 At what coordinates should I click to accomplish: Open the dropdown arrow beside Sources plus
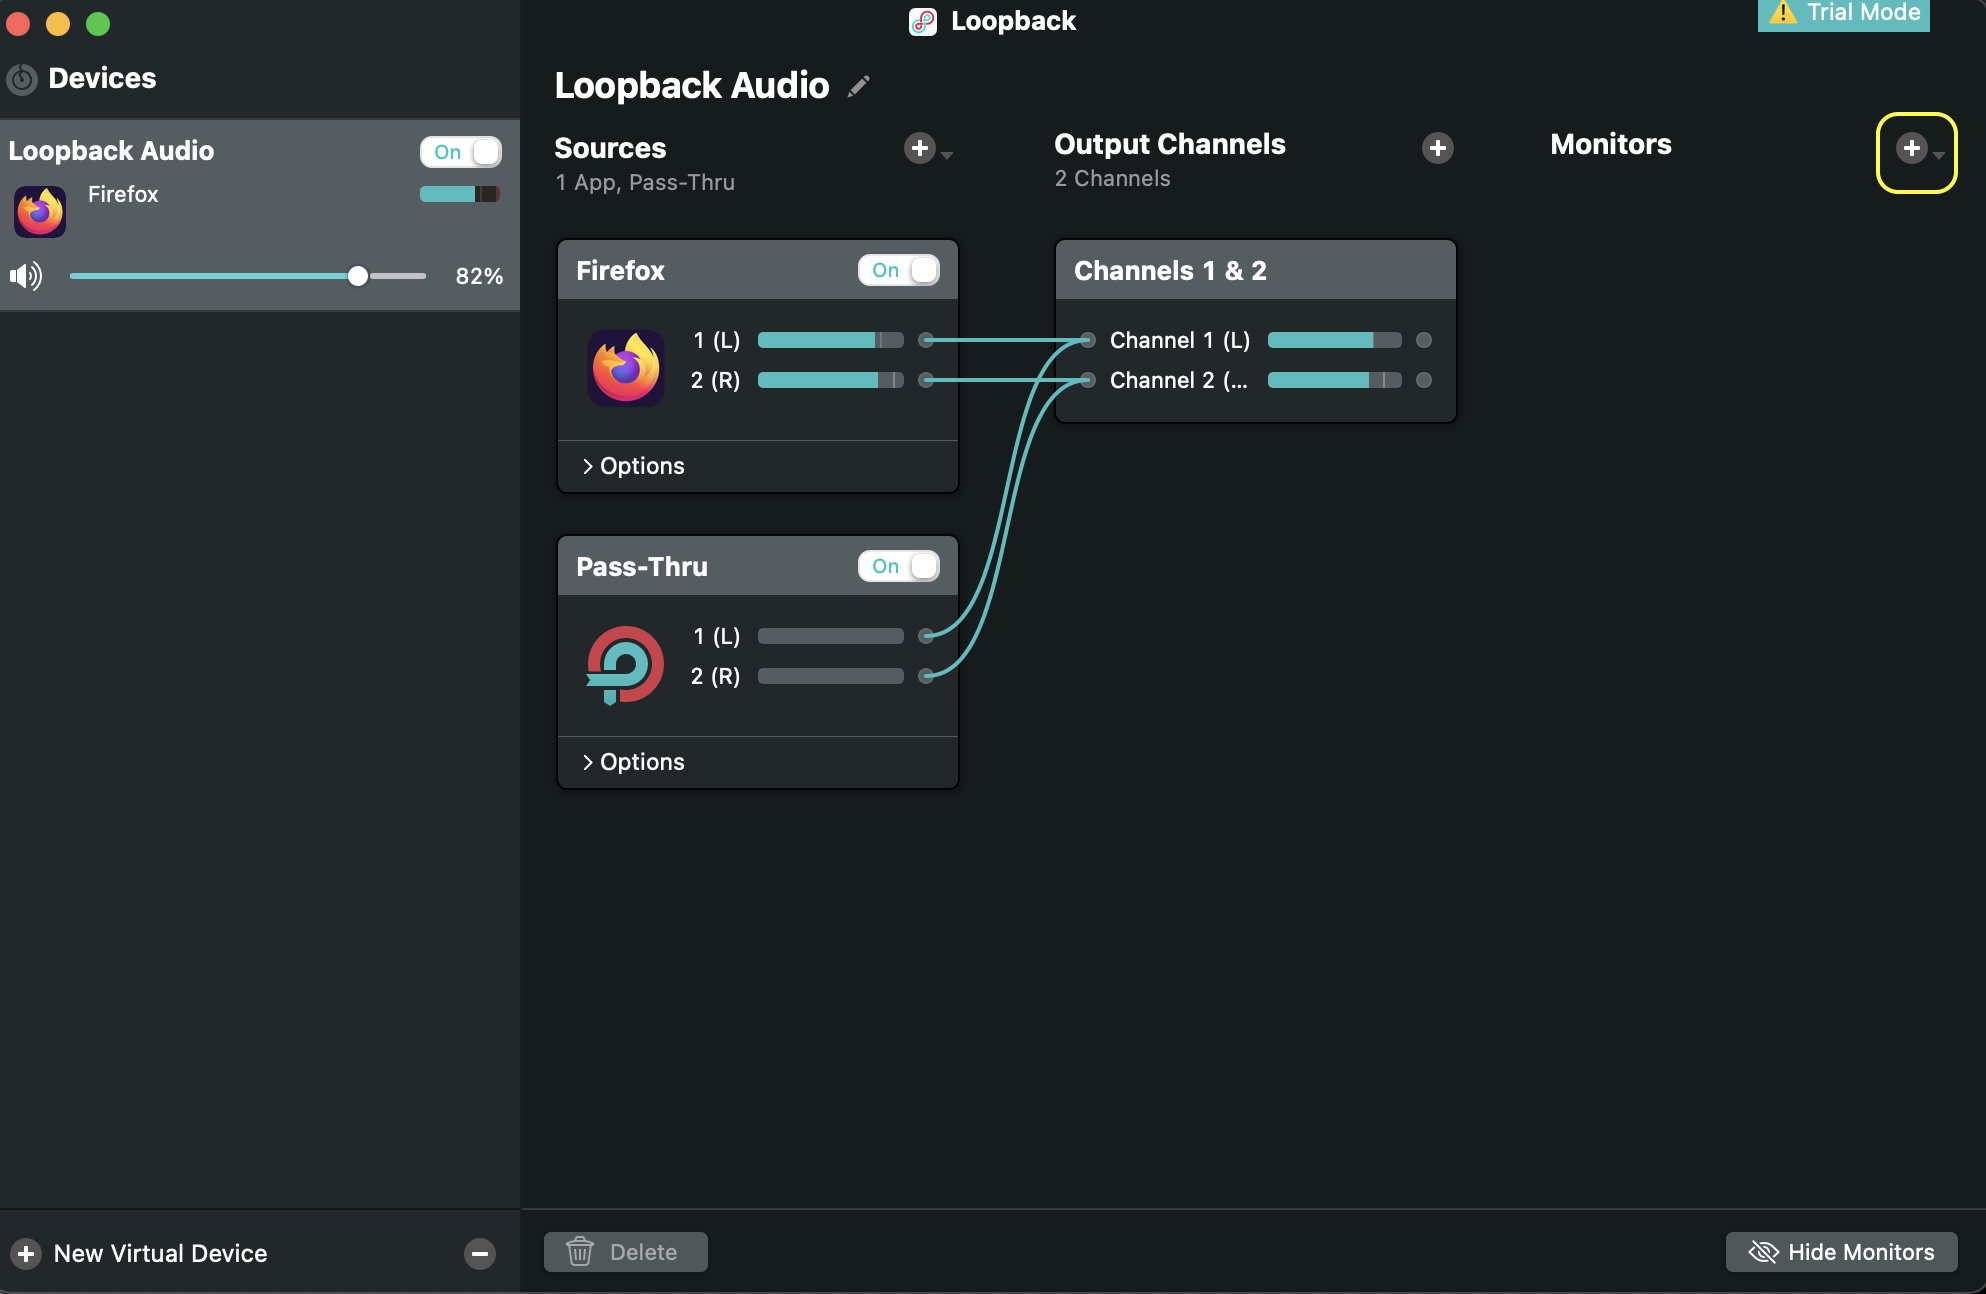(x=947, y=155)
